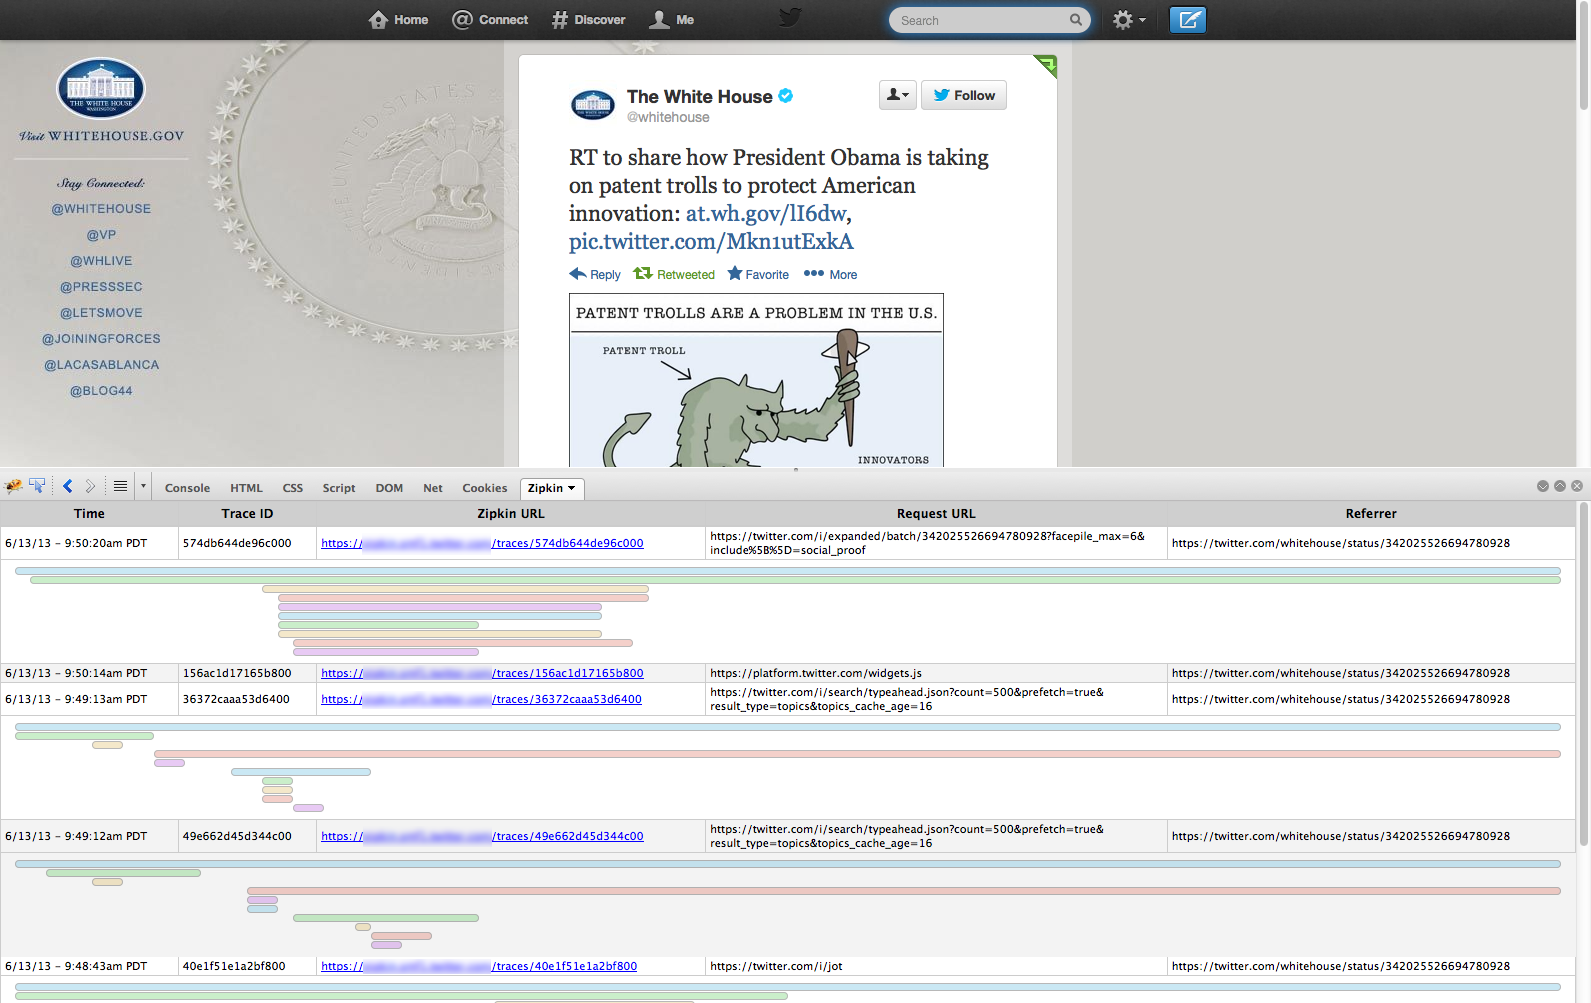This screenshot has height=1003, width=1591.
Task: Open the @BLOG44 sidebar link
Action: (x=101, y=391)
